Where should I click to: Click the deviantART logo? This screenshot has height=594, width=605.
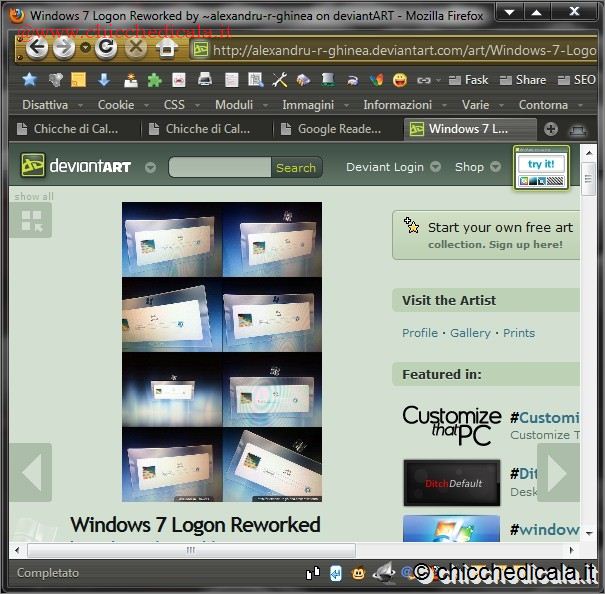(x=77, y=167)
